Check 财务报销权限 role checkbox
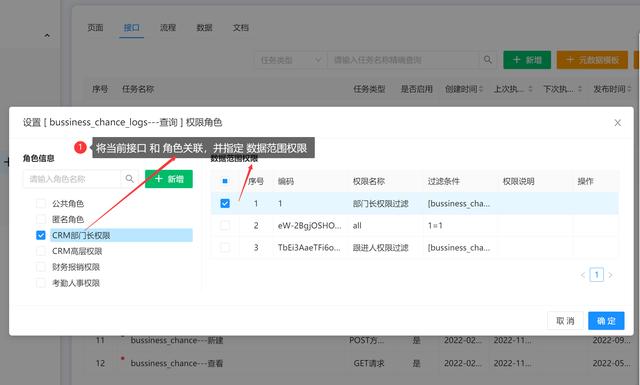 [41, 267]
